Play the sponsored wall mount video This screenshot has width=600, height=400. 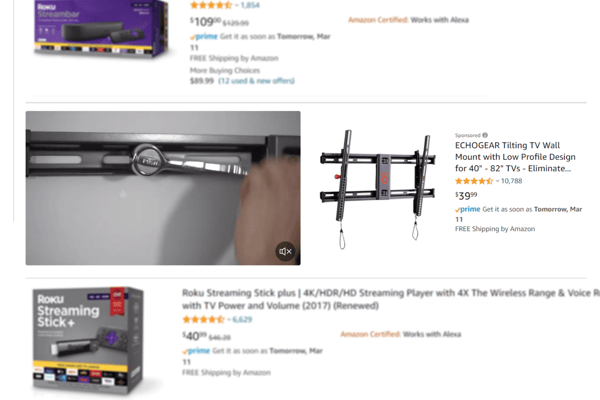[x=163, y=188]
